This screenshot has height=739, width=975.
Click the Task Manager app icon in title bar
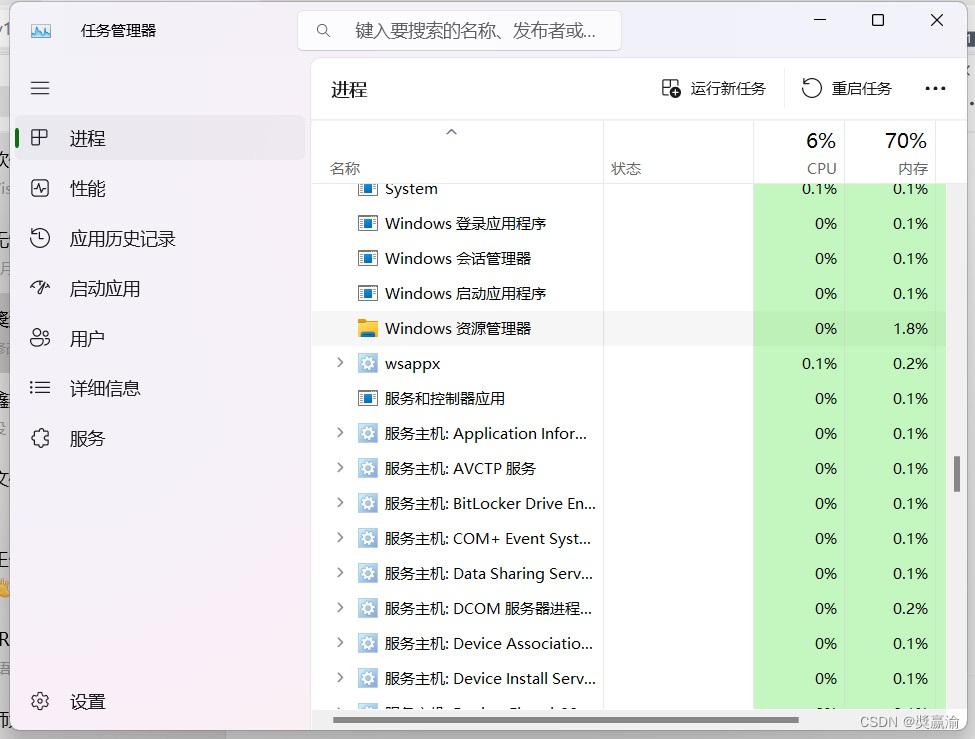coord(41,30)
